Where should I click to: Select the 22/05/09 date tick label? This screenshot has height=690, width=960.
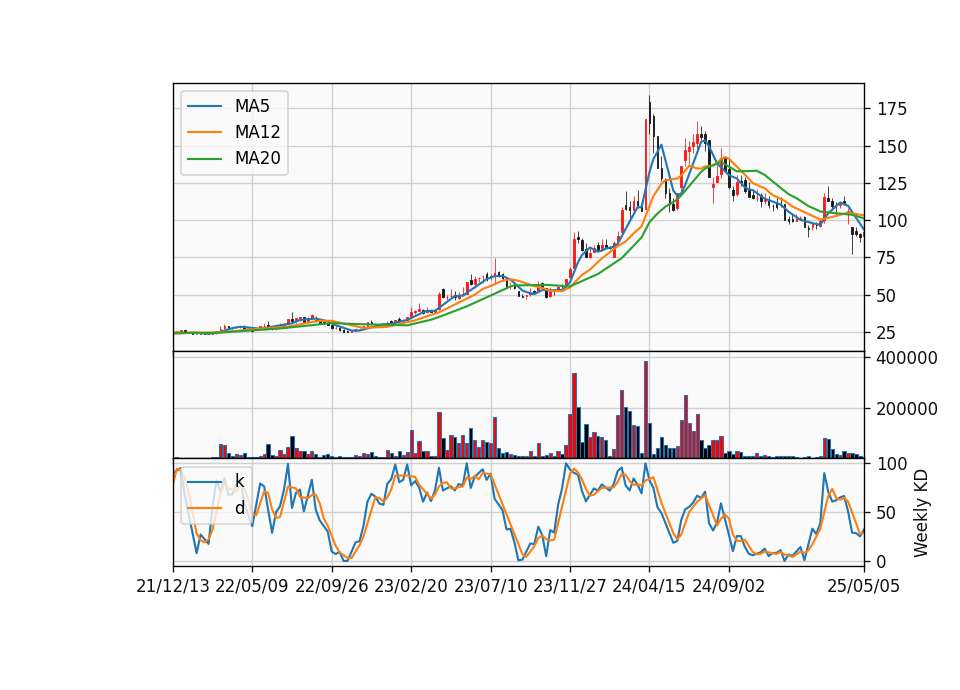click(252, 586)
